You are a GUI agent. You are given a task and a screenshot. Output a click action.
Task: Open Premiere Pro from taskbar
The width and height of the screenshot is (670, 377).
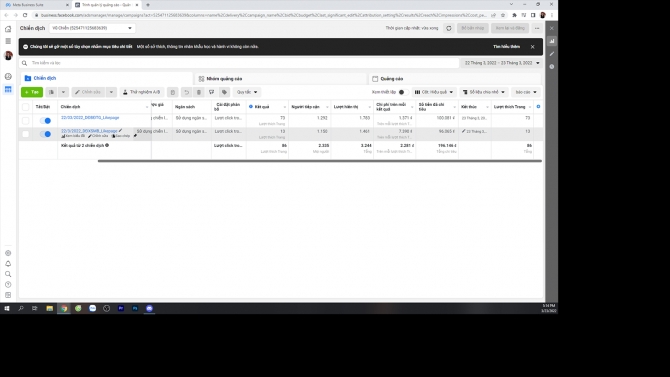[121, 308]
